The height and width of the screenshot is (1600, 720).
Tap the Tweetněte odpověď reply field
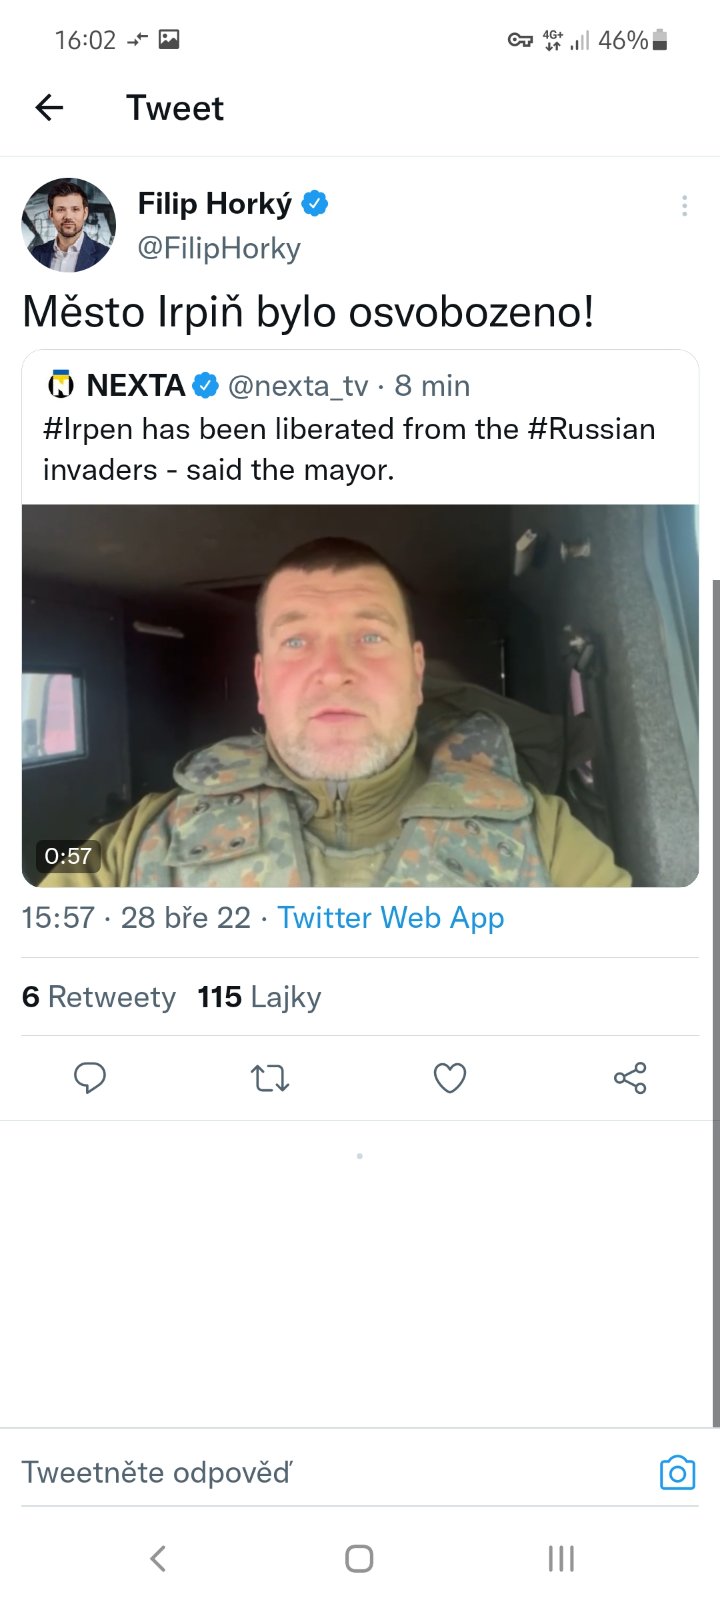coord(300,1472)
